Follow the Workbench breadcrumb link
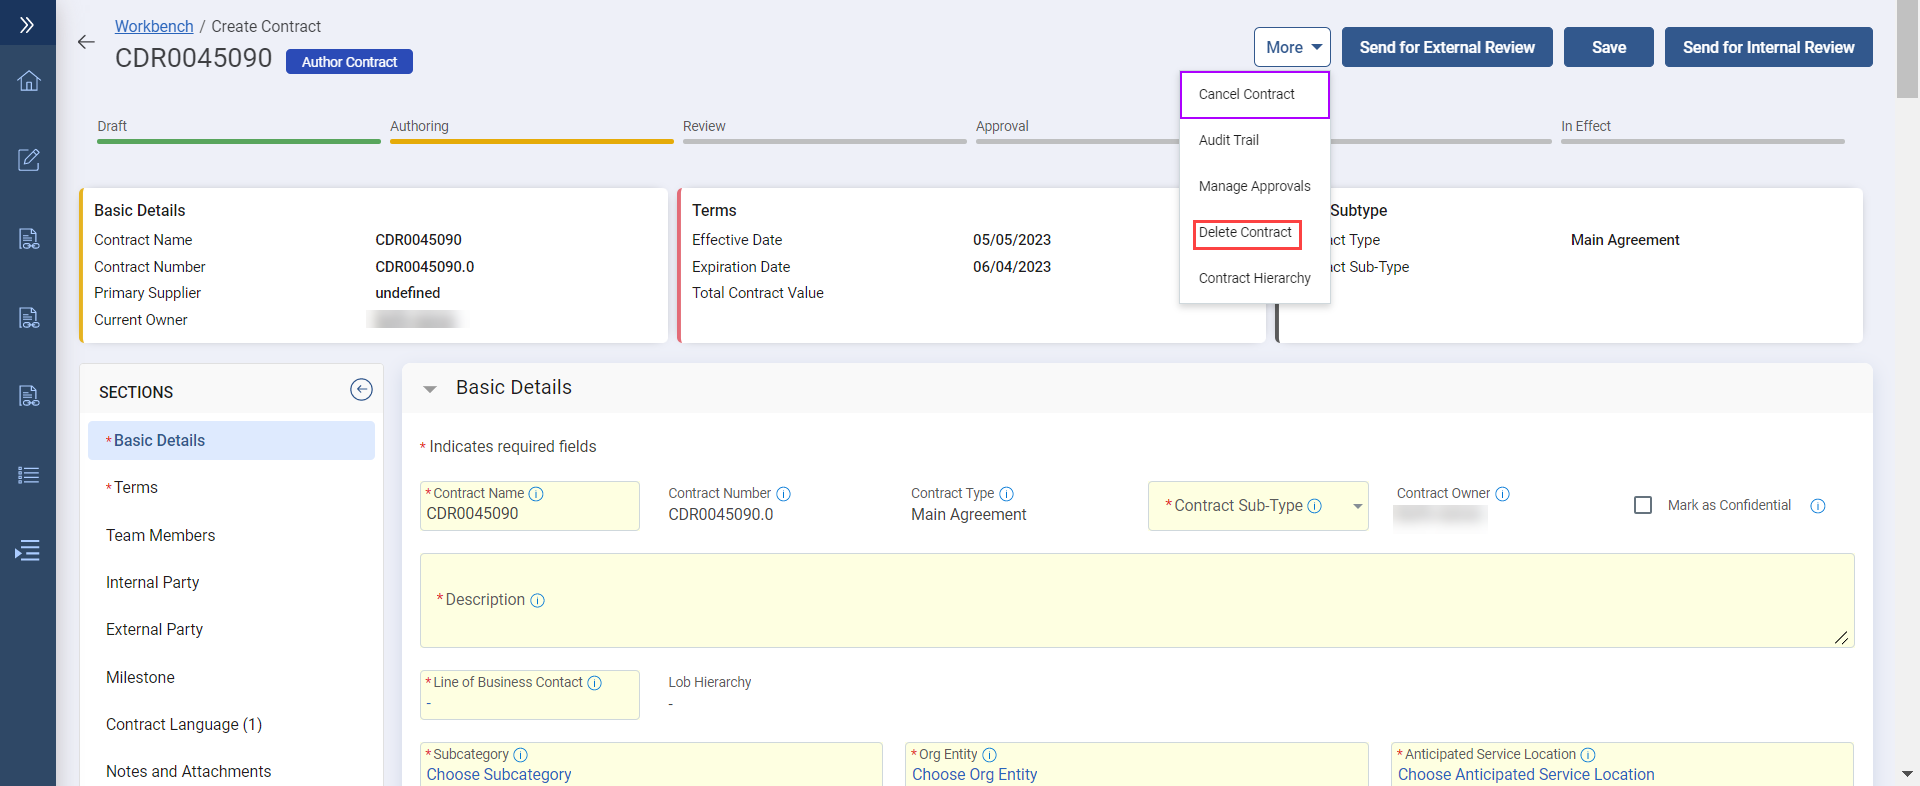 click(154, 26)
